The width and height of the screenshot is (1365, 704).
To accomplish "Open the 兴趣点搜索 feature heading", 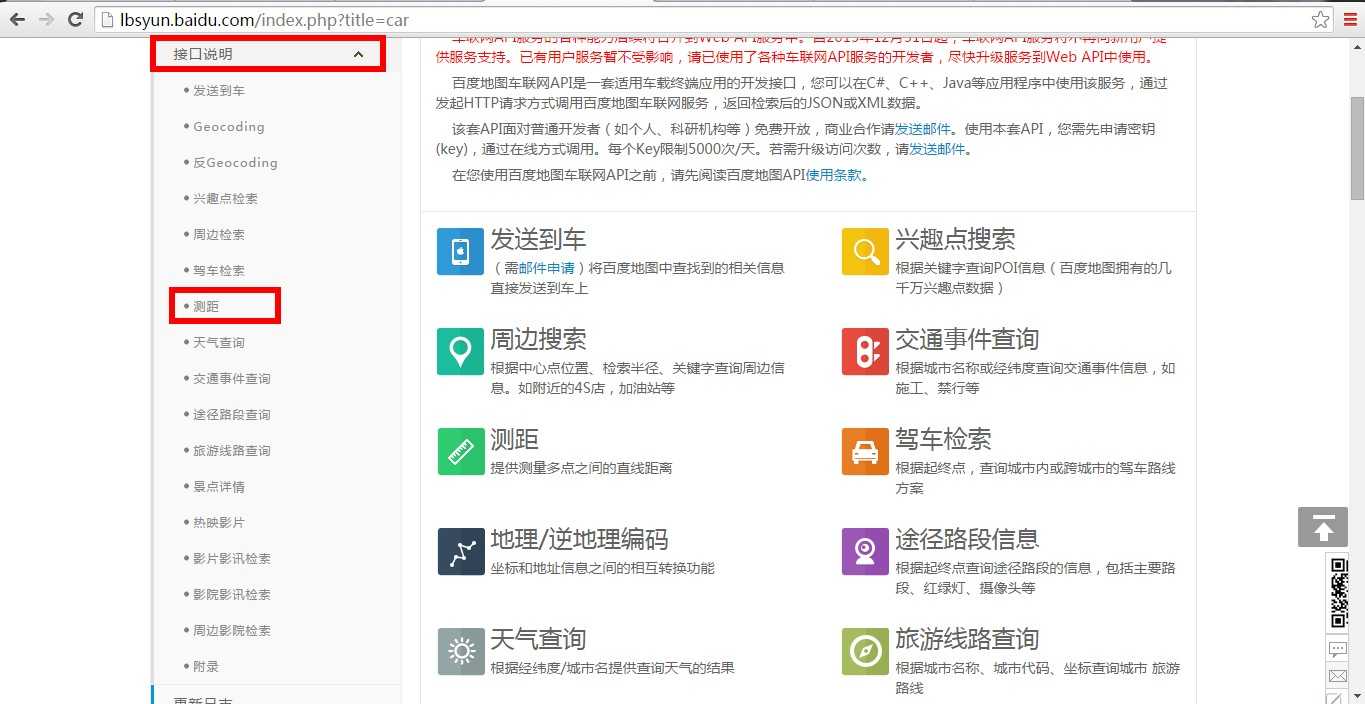I will click(955, 240).
